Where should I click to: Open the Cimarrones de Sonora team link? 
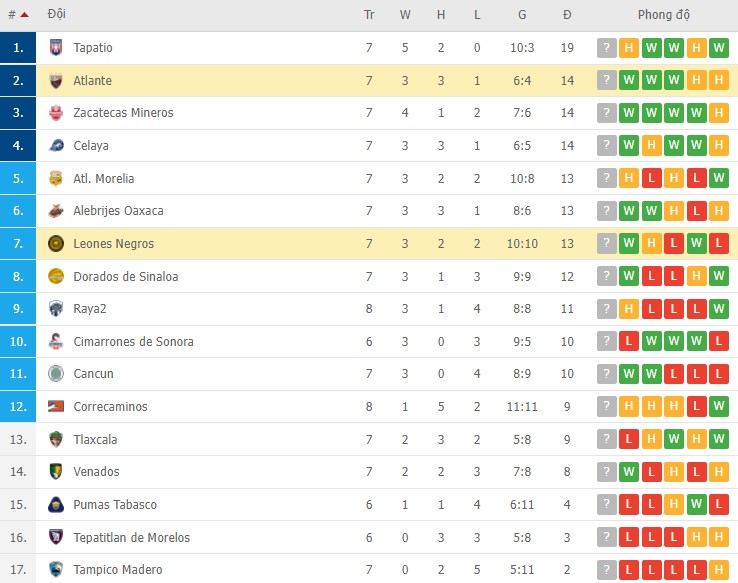133,342
